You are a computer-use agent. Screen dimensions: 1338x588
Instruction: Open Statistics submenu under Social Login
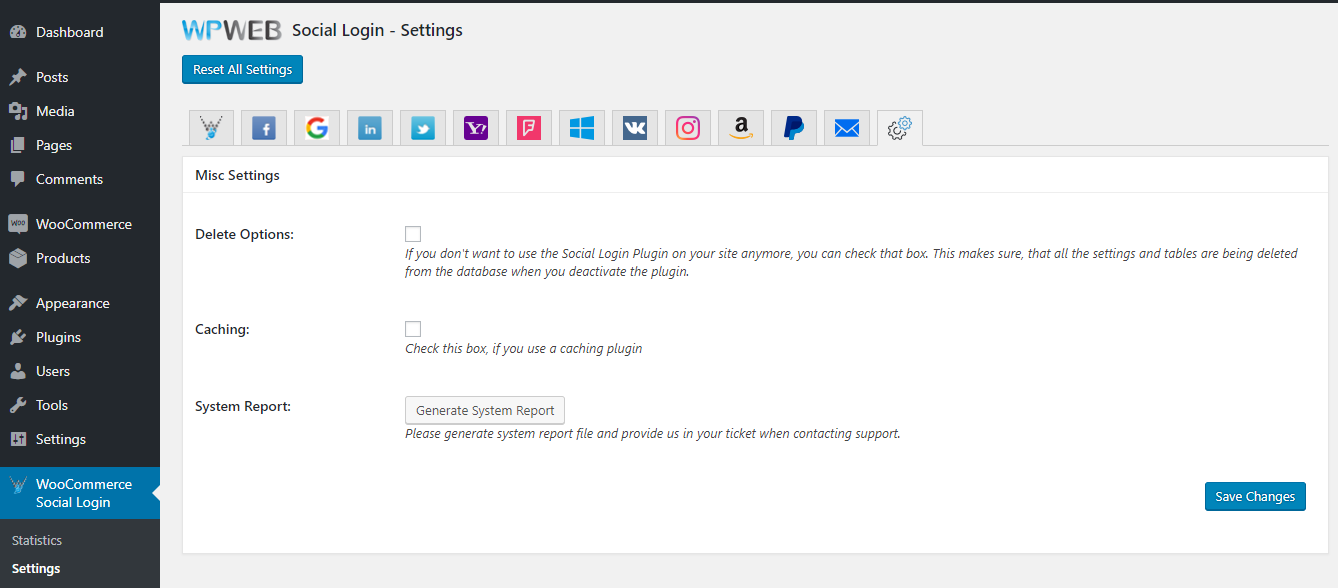37,540
